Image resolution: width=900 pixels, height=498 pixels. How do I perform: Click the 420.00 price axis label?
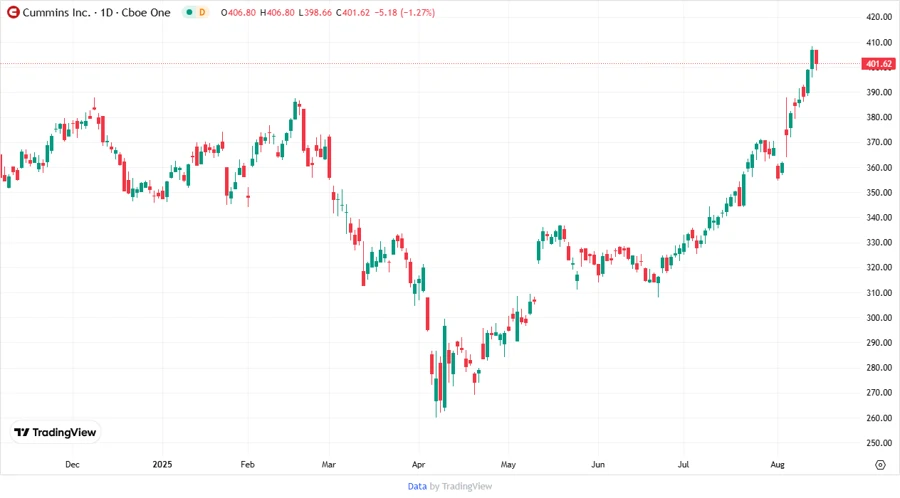[879, 17]
